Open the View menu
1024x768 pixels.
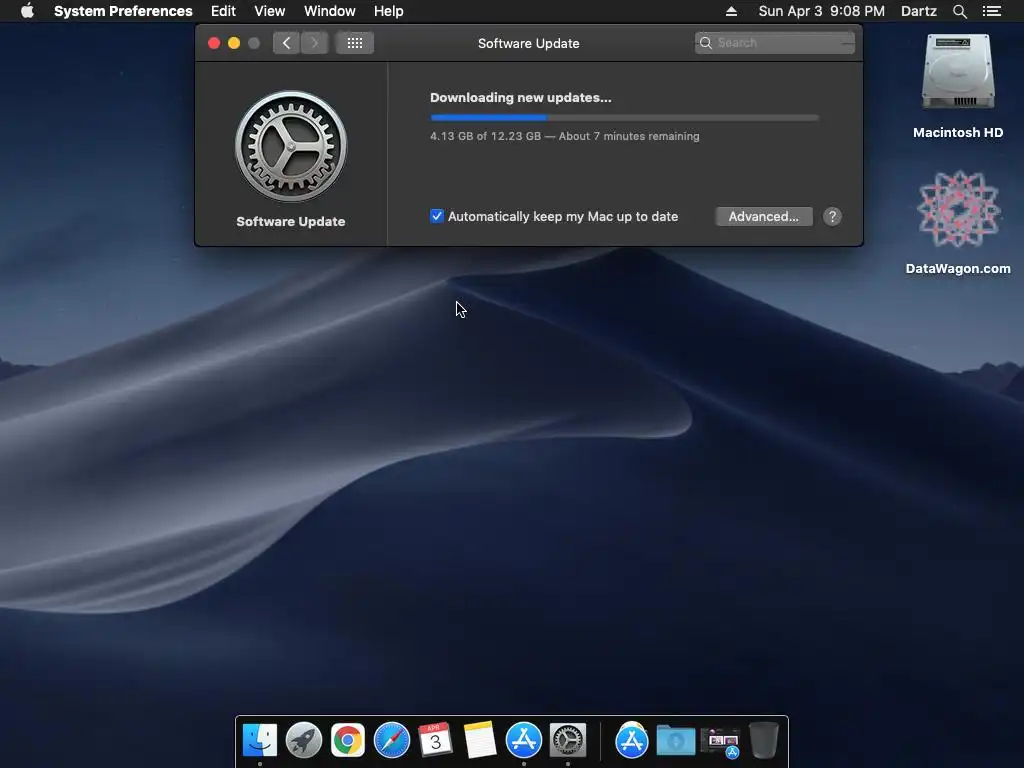(x=270, y=11)
